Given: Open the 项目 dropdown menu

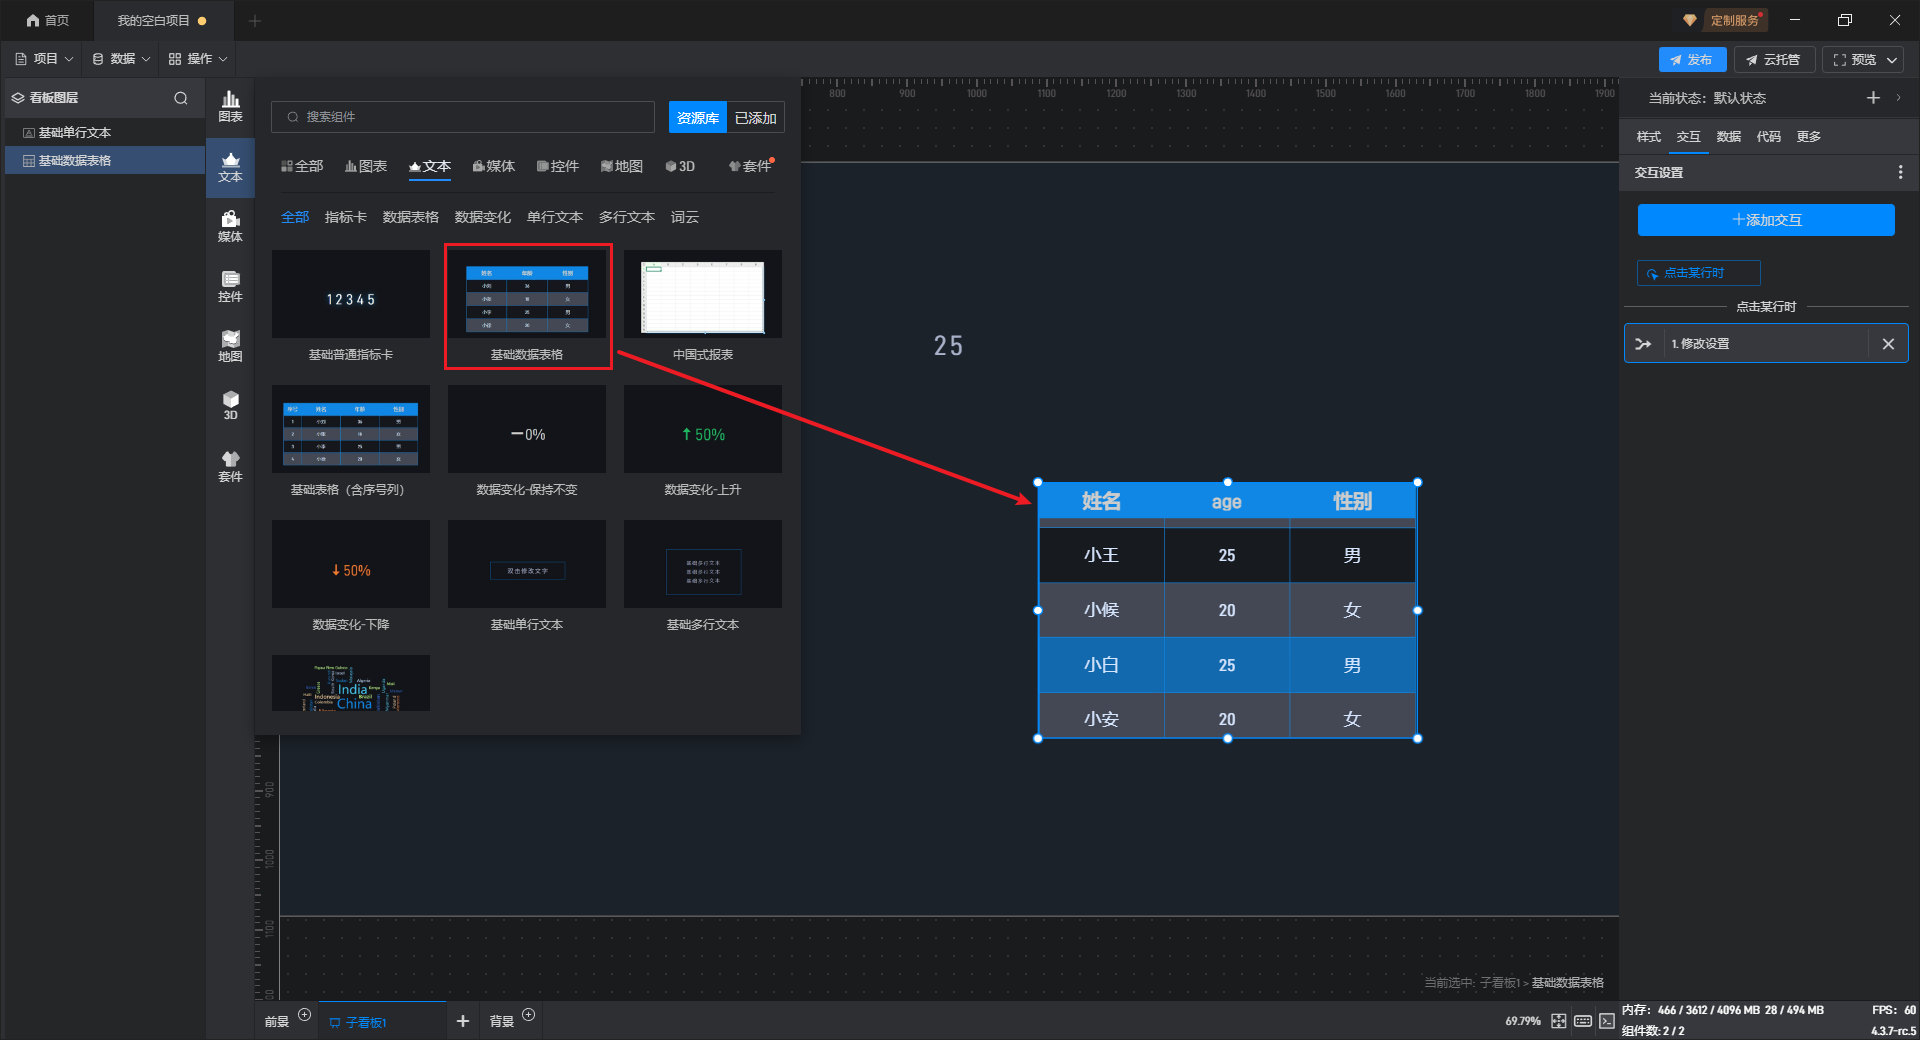Looking at the screenshot, I should (45, 59).
